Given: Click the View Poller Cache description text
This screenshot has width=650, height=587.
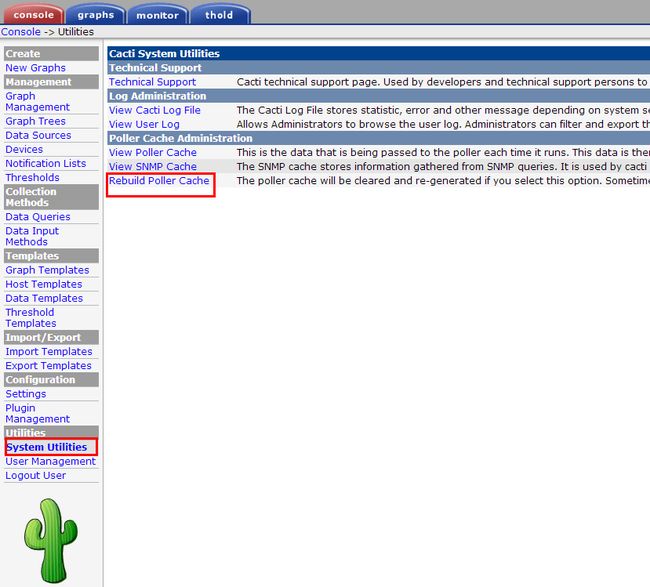Looking at the screenshot, I should tap(443, 153).
